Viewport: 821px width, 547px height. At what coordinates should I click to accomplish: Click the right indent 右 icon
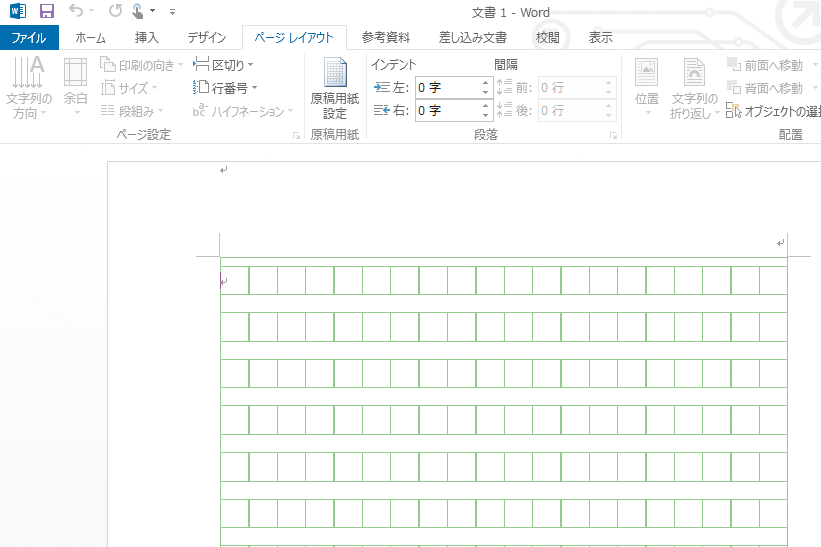coord(382,110)
